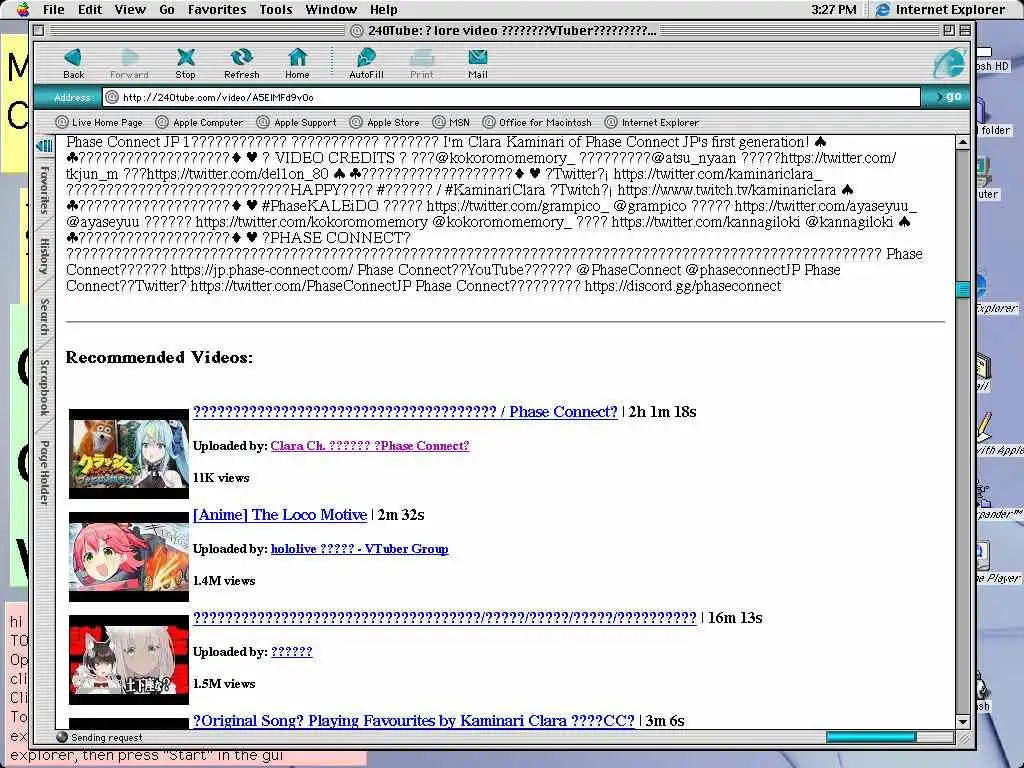This screenshot has height=768, width=1024.
Task: Open the Mail toolbar icon
Action: [x=477, y=63]
